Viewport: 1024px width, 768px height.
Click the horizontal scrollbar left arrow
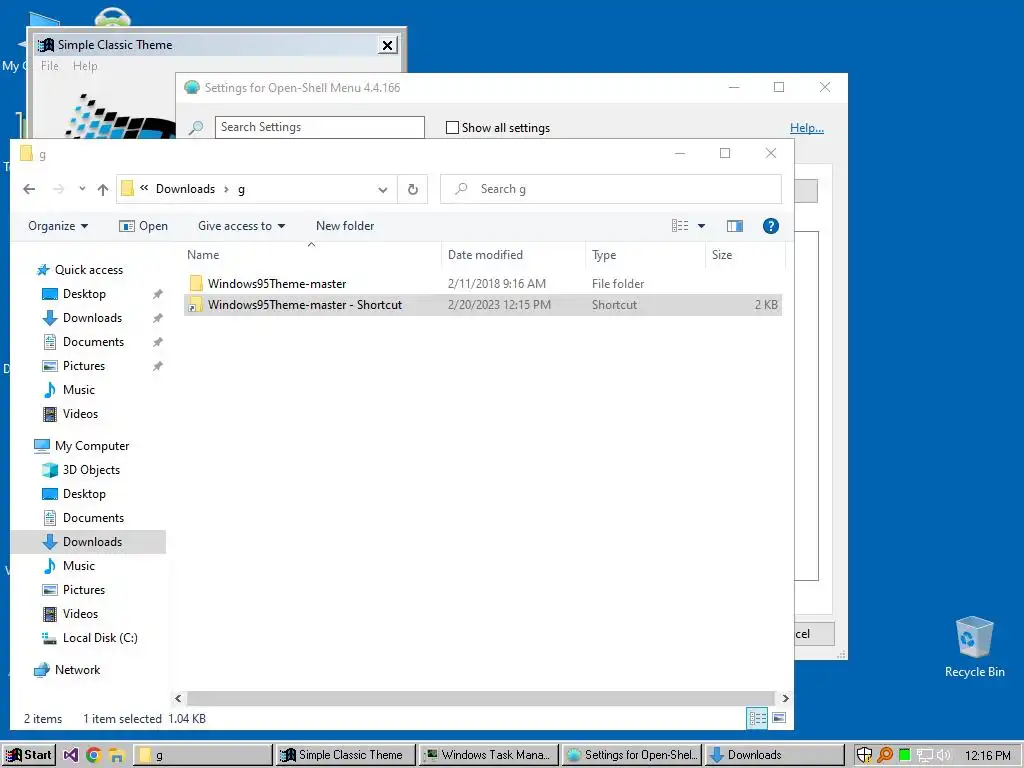click(178, 698)
